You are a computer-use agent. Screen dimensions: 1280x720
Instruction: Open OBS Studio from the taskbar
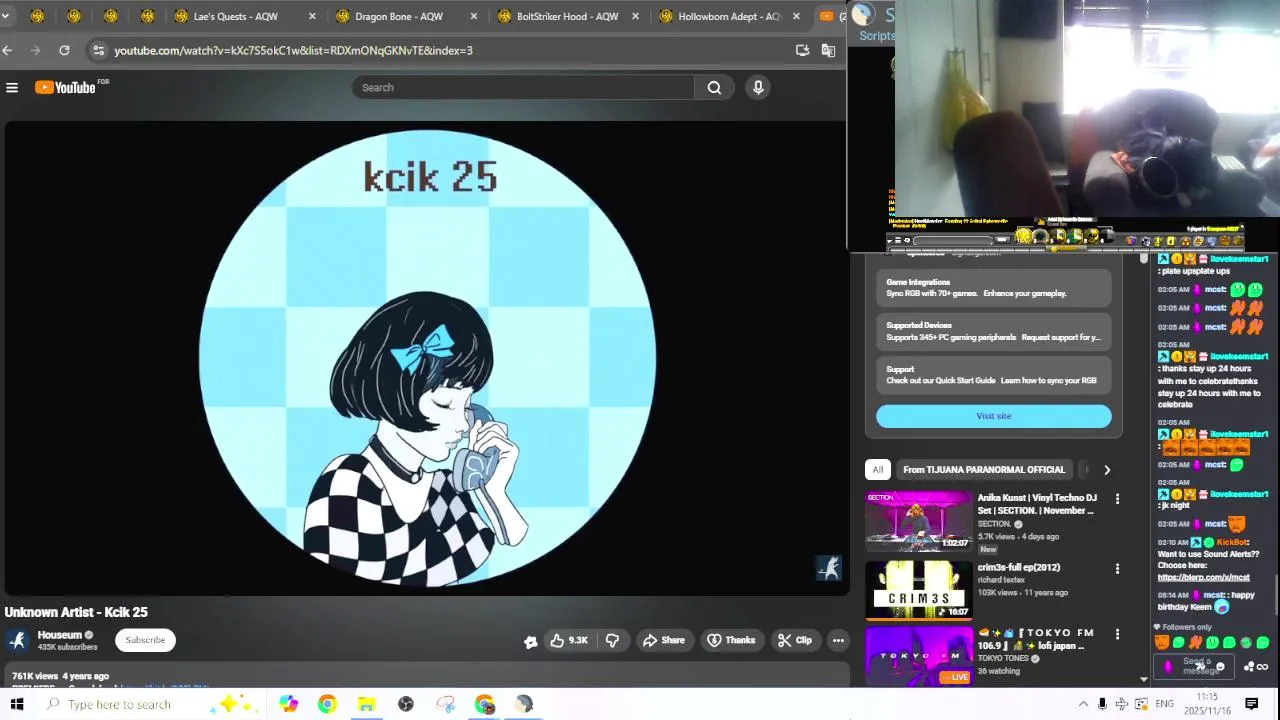click(405, 704)
